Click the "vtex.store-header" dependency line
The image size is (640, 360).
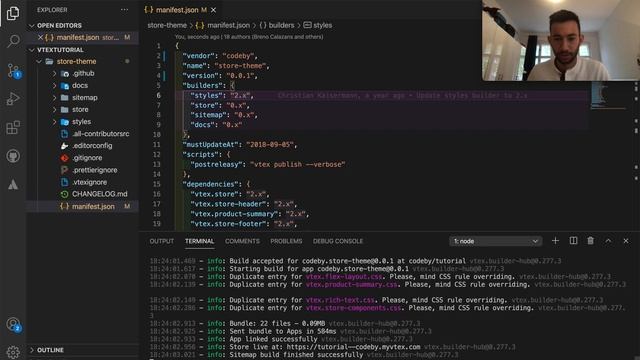[x=243, y=204]
